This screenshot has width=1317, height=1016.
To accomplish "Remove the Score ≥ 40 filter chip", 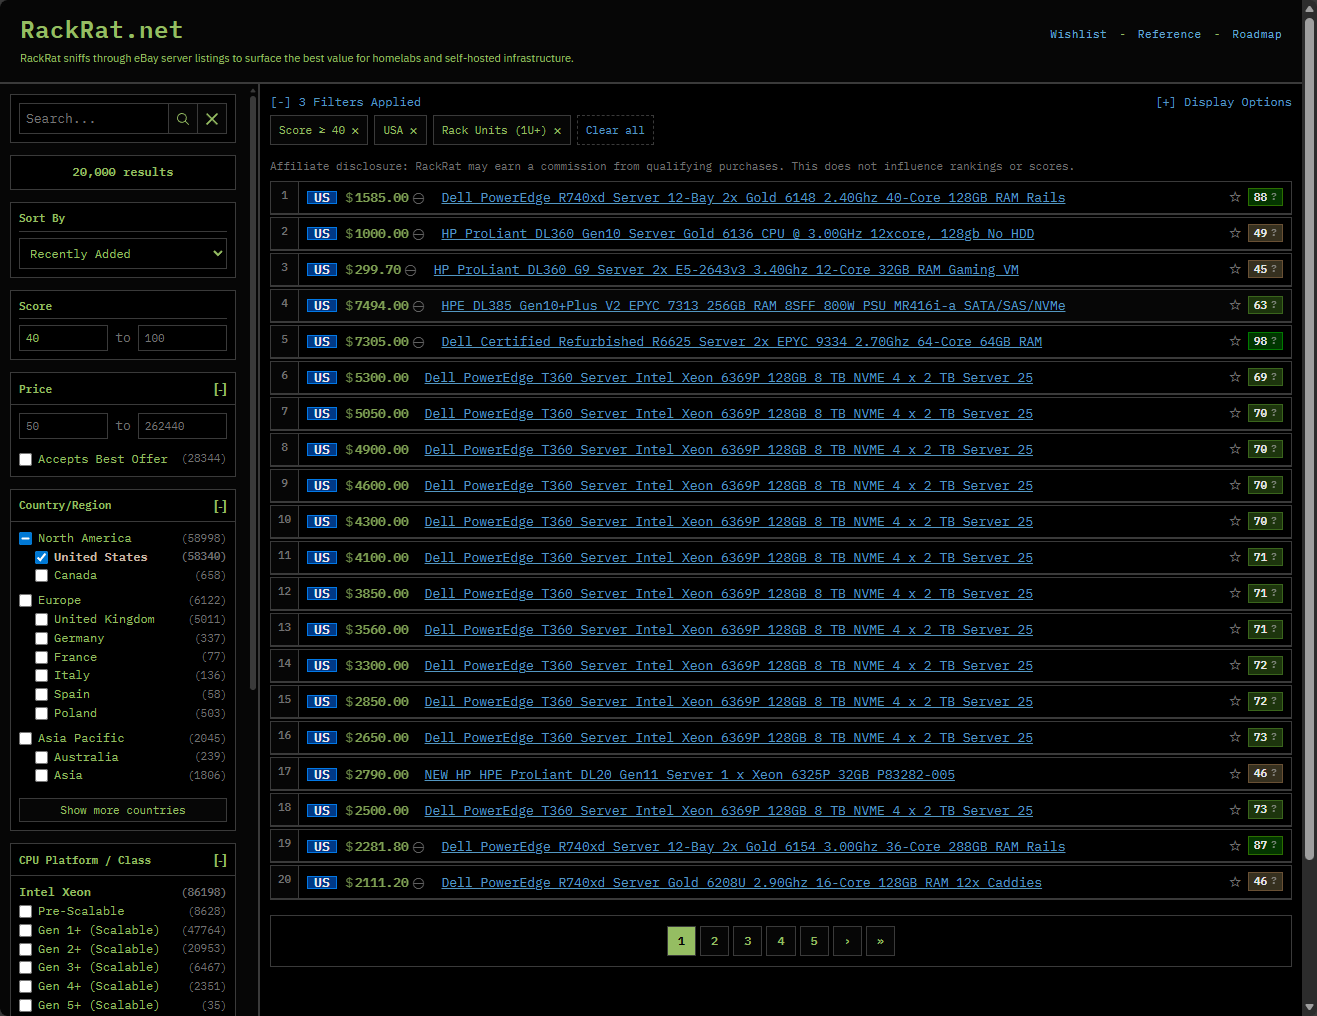I will pos(355,131).
